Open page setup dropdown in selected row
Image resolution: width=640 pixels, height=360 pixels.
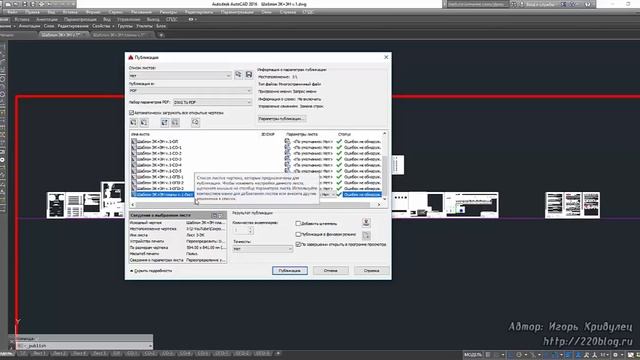(x=333, y=195)
